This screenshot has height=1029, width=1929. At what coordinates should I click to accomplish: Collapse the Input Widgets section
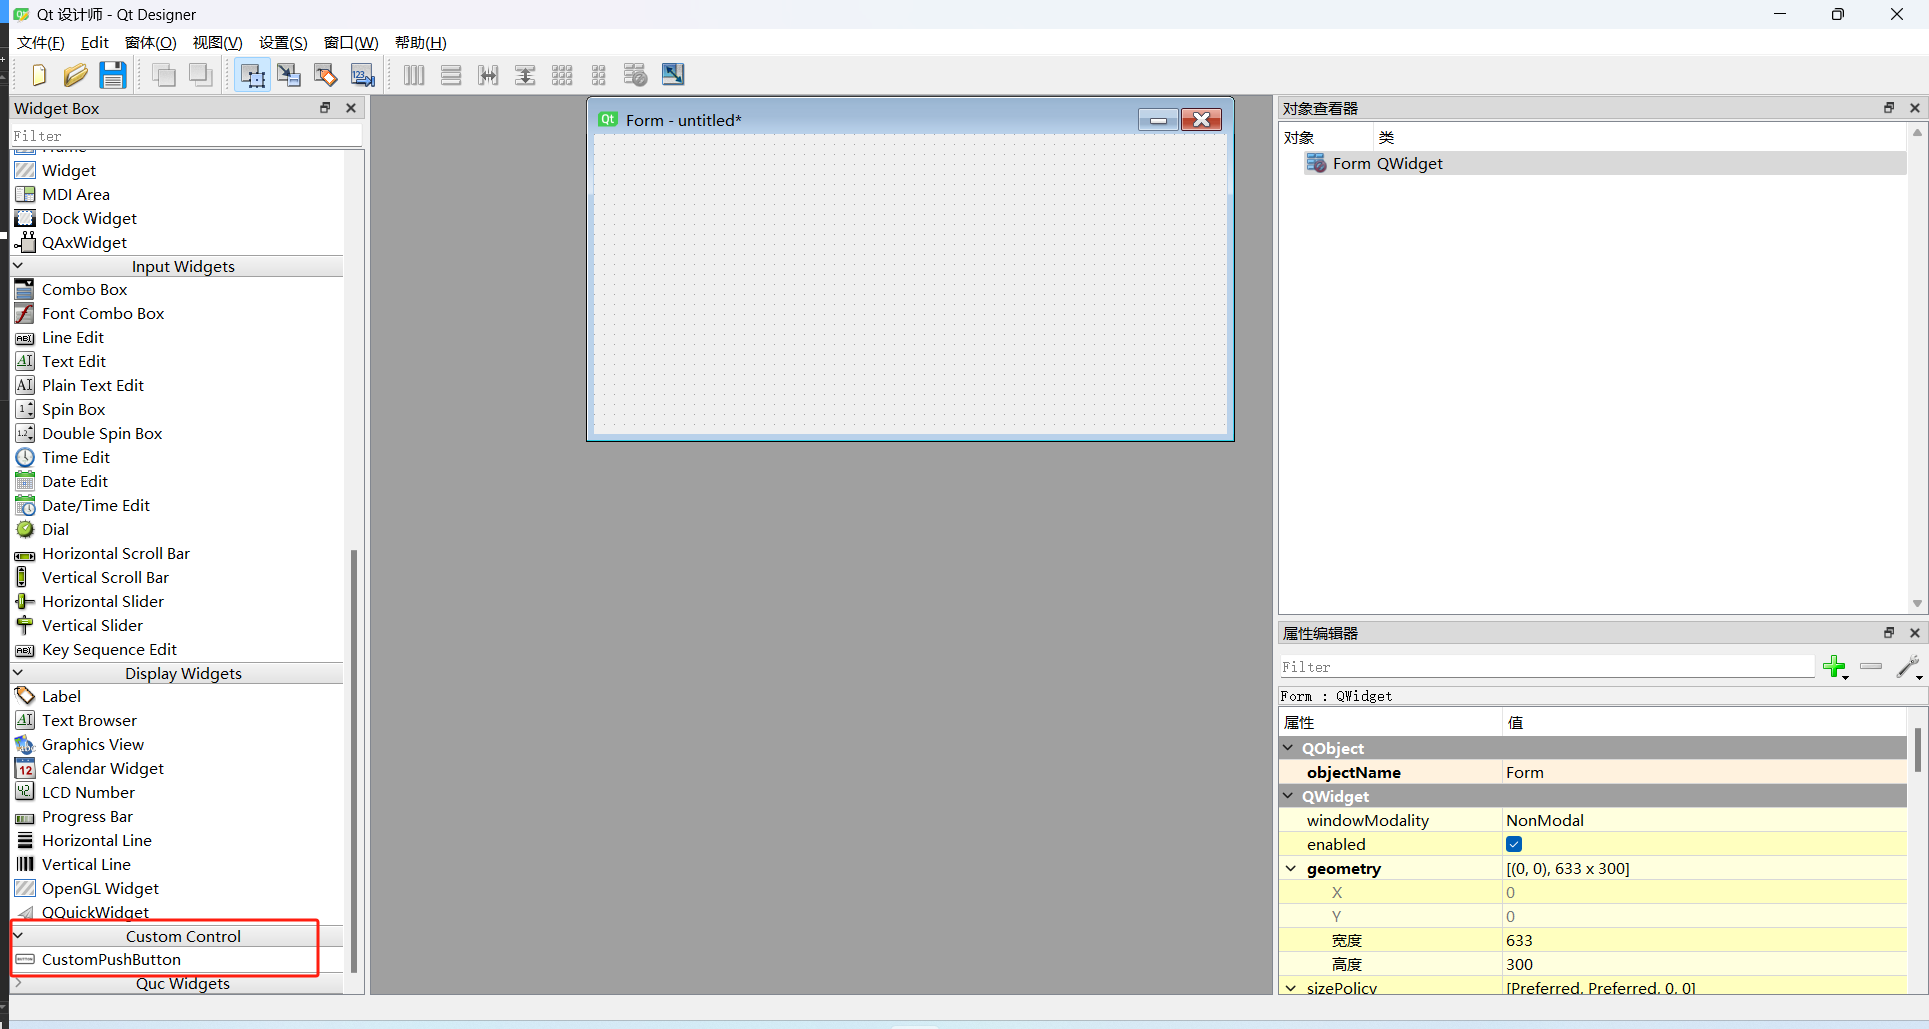pyautogui.click(x=17, y=266)
